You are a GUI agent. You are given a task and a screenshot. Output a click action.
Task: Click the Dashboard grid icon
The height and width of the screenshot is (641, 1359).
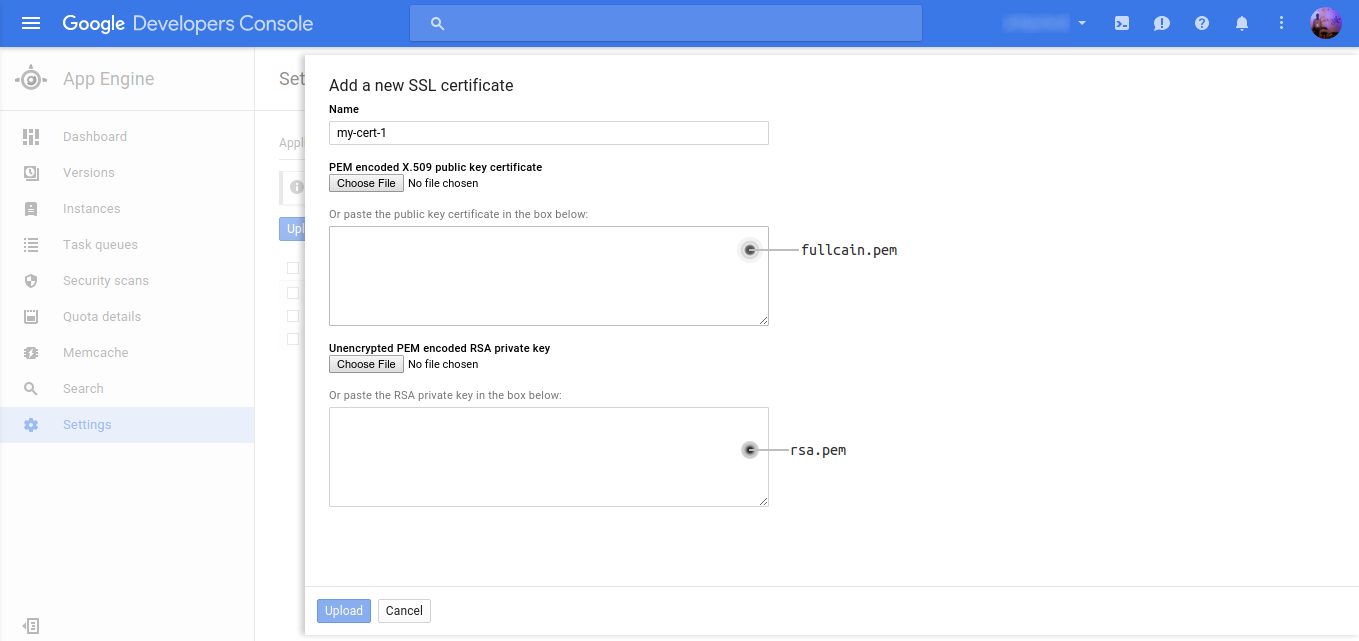tap(31, 137)
